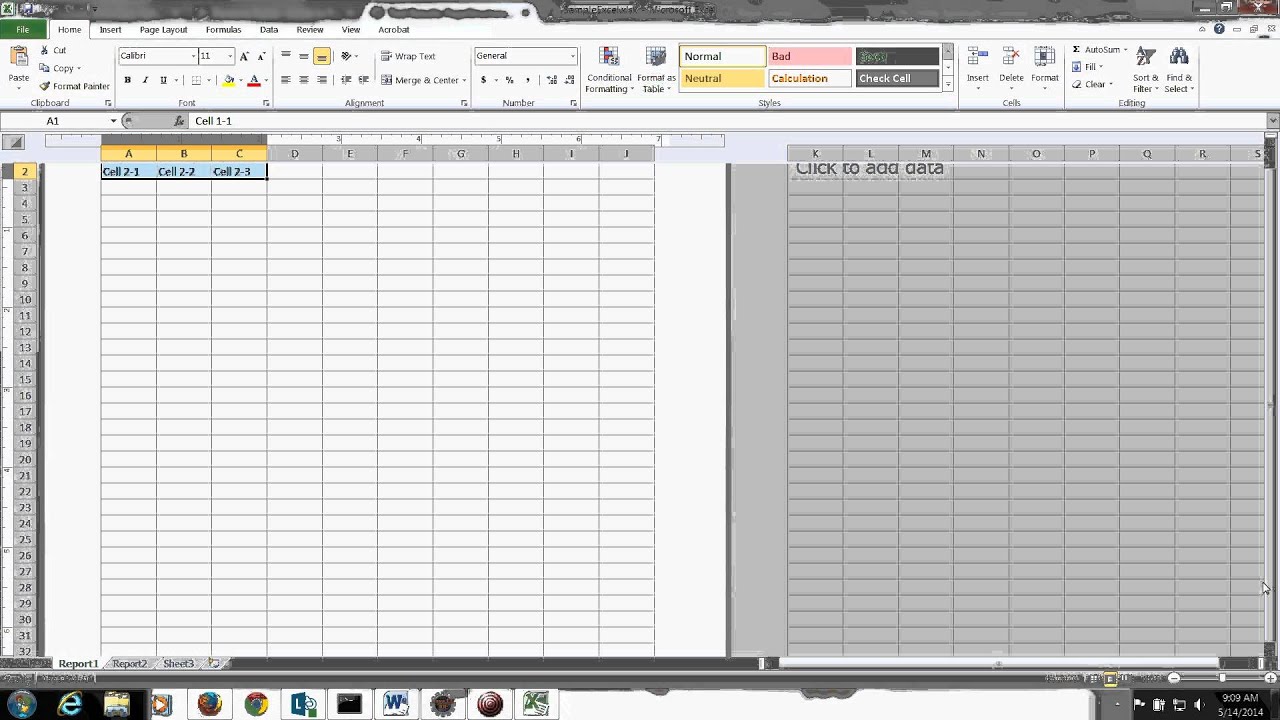Toggle bold formatting
This screenshot has height=720, width=1280.
point(127,80)
